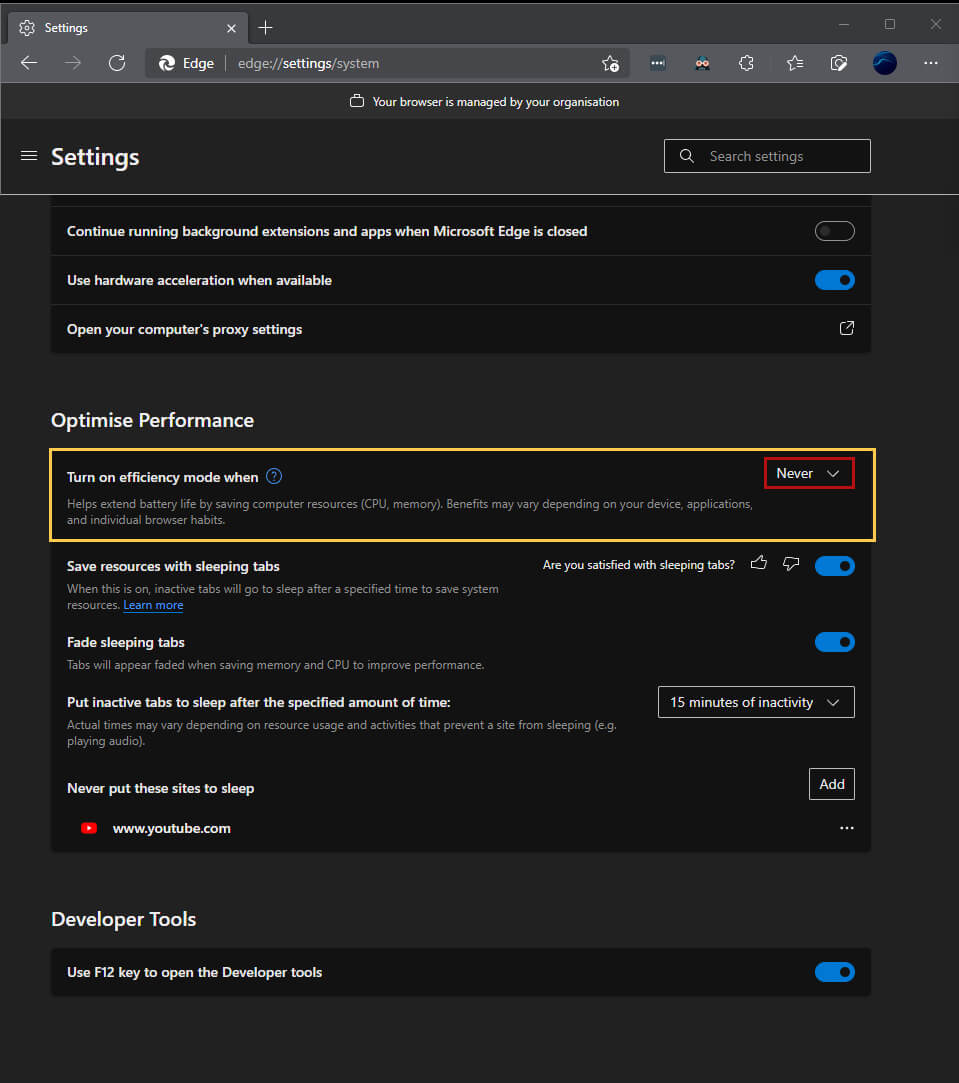This screenshot has height=1083, width=959.
Task: Click Open your computer's proxy settings row
Action: pos(461,329)
